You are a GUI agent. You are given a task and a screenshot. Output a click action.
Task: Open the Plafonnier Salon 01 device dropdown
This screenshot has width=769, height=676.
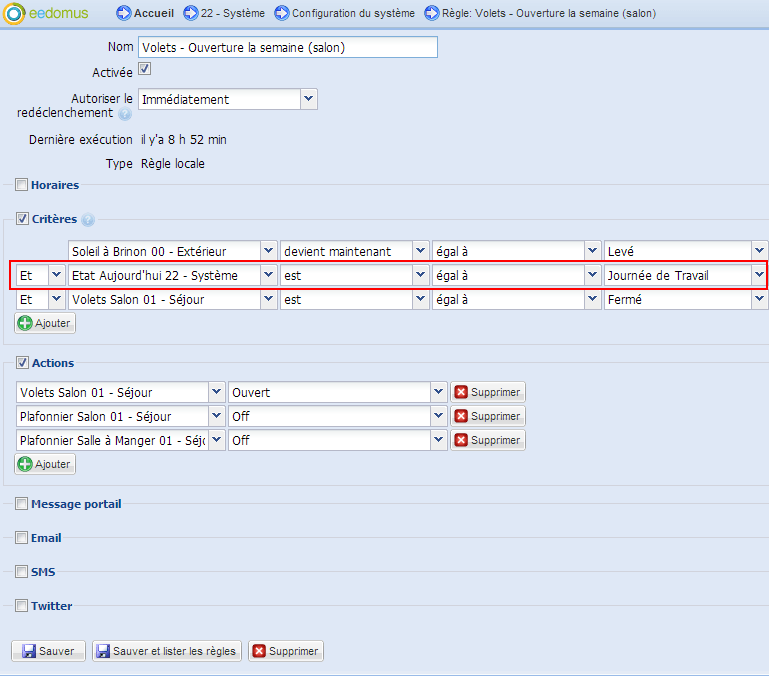tap(216, 416)
